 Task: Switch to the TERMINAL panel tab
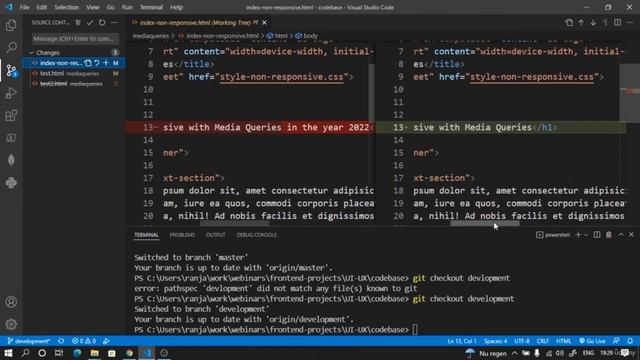click(x=146, y=235)
